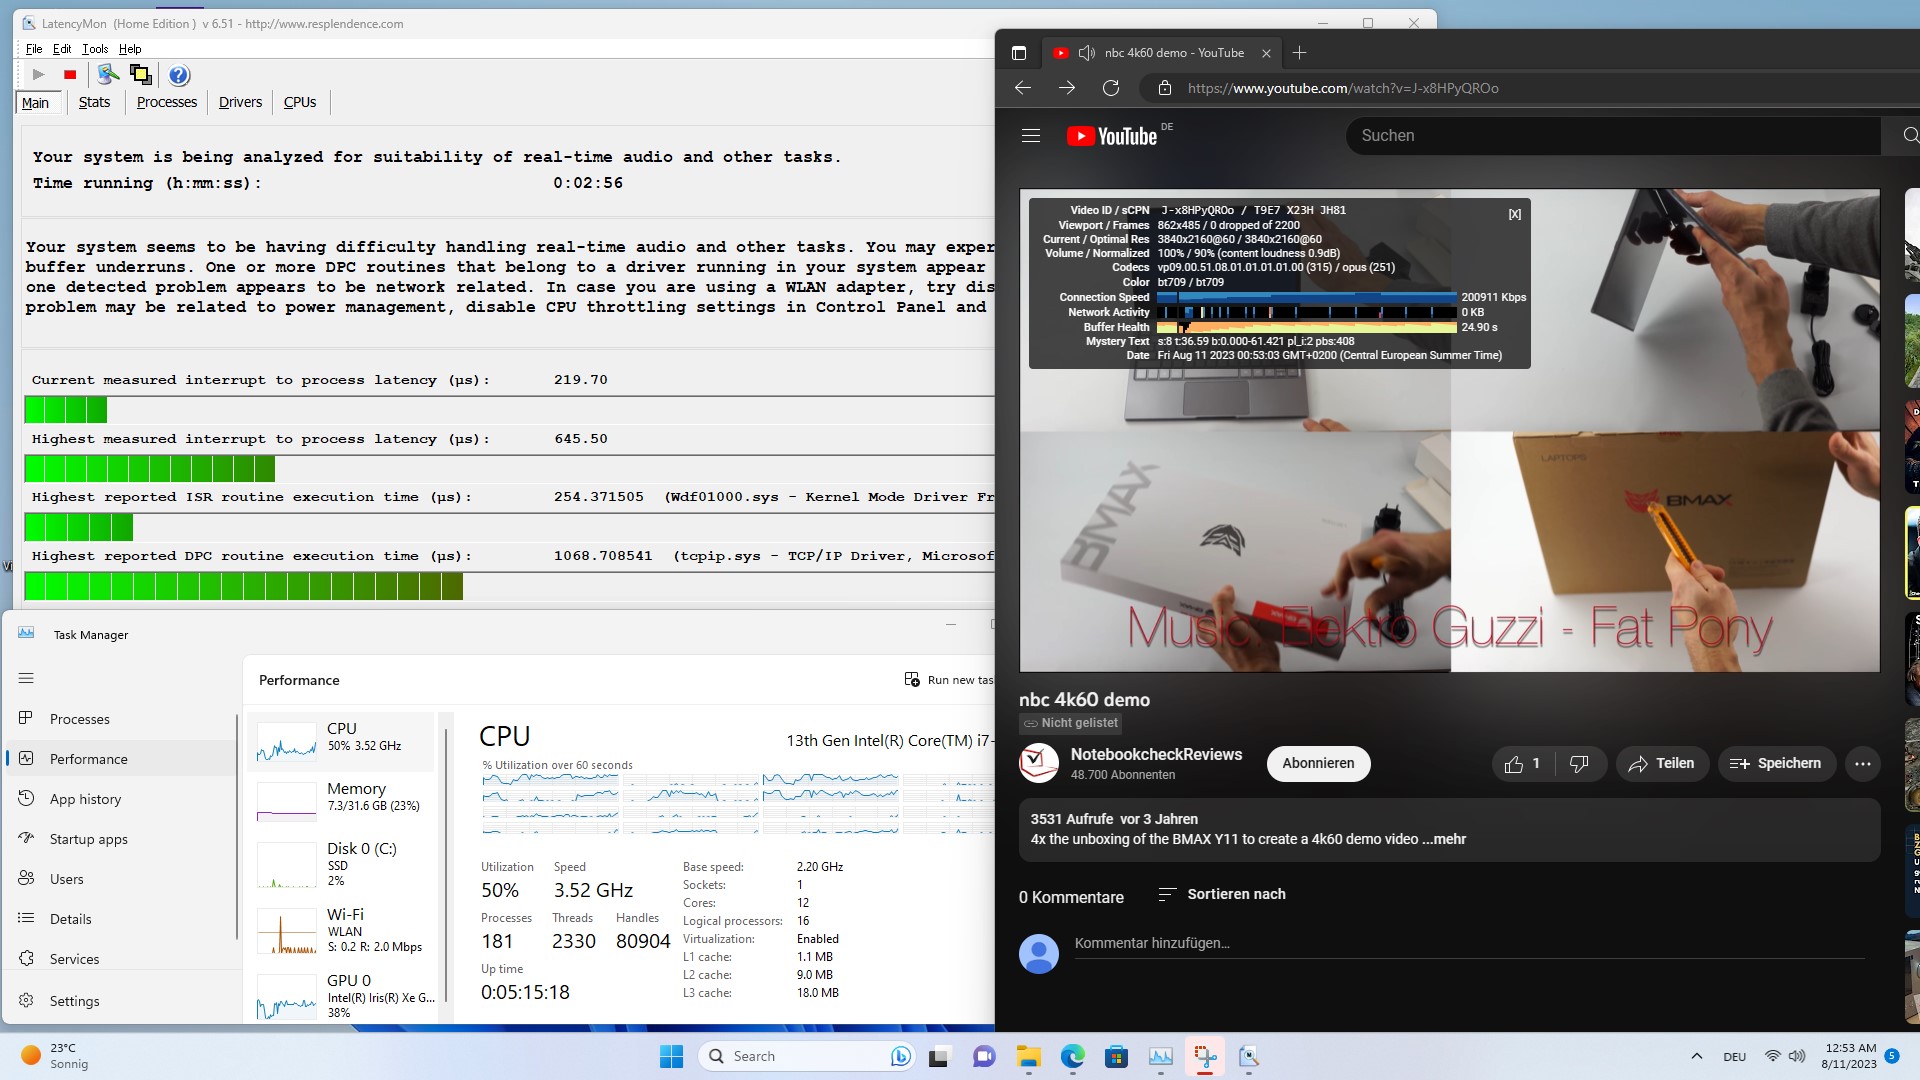Open LatencyMon Tools menu
Viewport: 1920px width, 1080px height.
coord(95,49)
